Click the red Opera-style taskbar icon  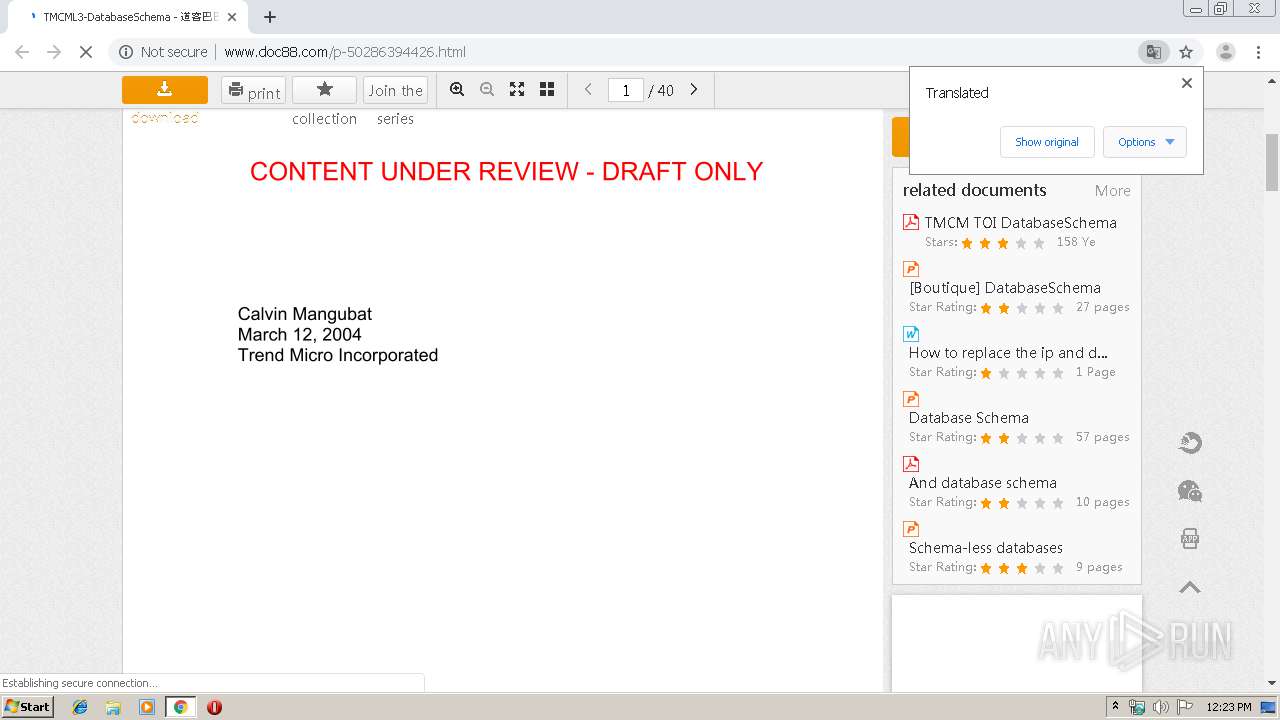(x=214, y=707)
